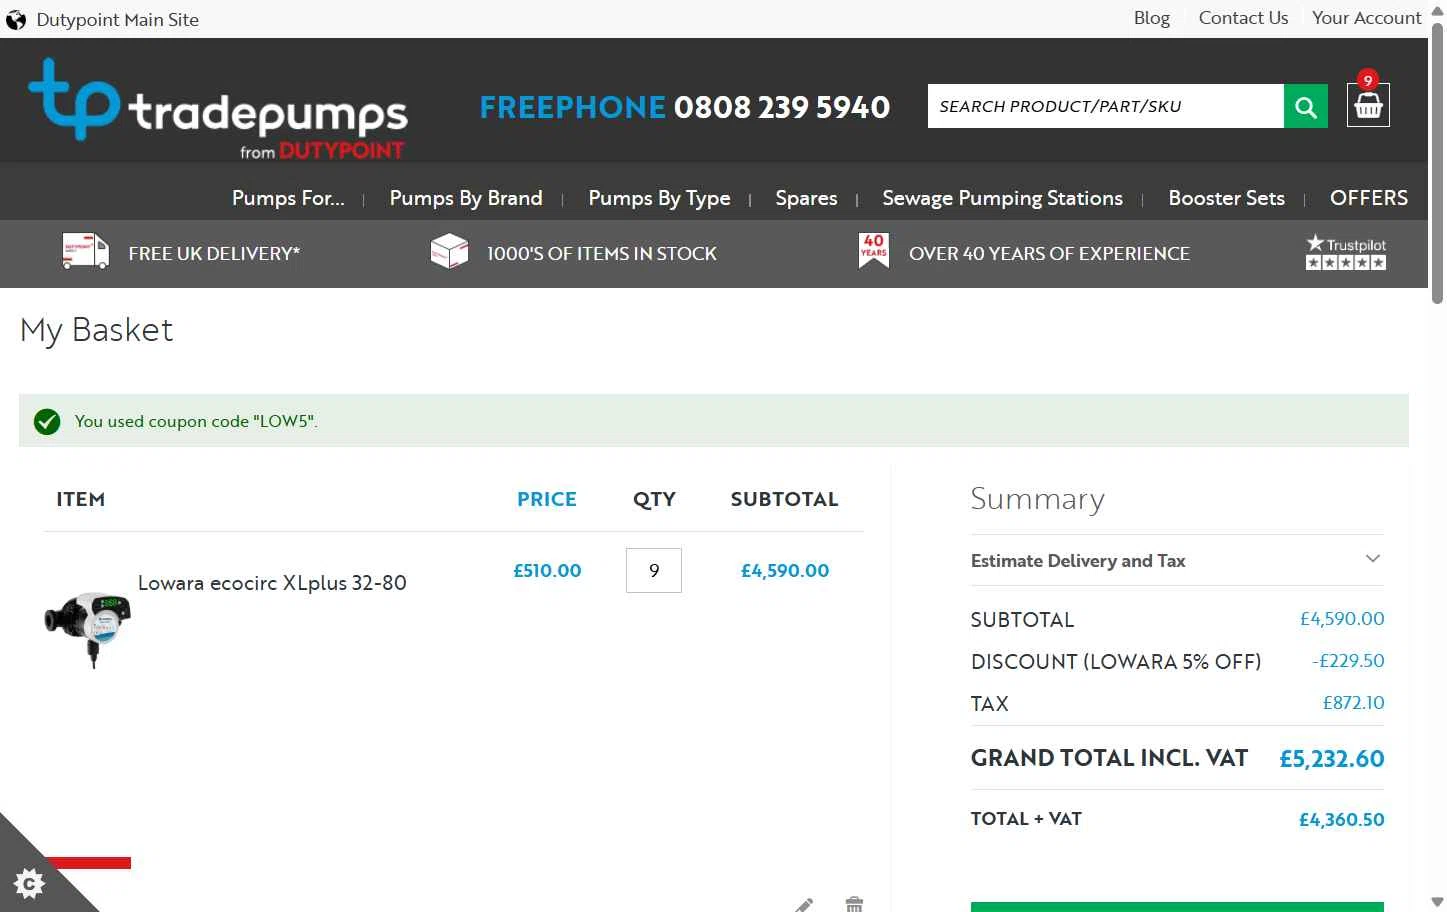Click the item subtotal £4,590.00
Image resolution: width=1447 pixels, height=912 pixels.
click(785, 571)
